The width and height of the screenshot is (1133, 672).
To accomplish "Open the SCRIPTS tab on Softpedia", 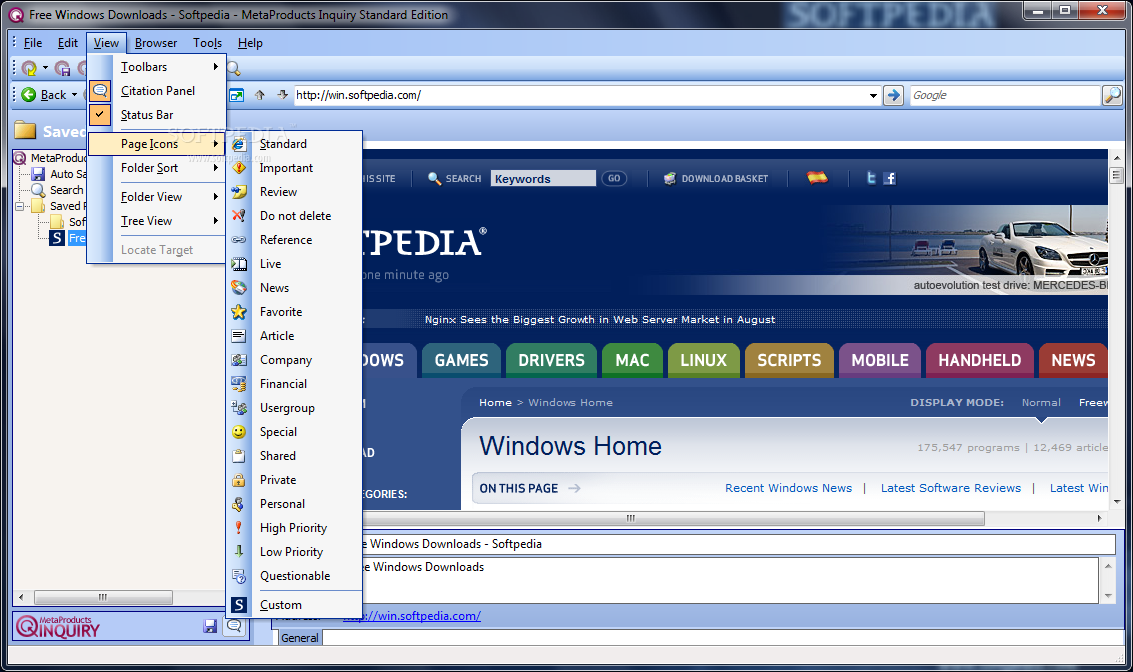I will point(789,360).
